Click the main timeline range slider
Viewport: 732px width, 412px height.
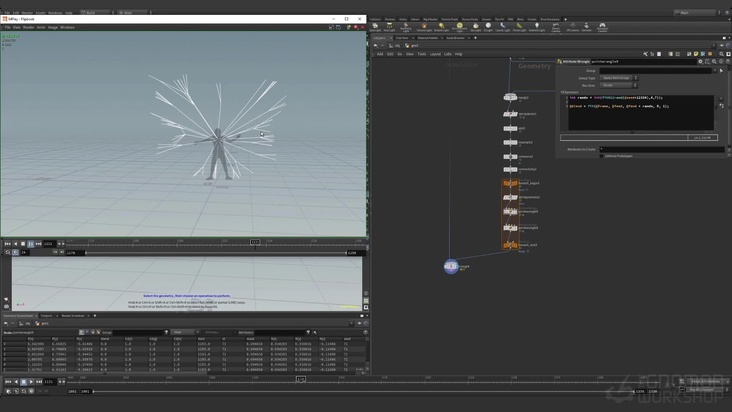click(x=363, y=391)
